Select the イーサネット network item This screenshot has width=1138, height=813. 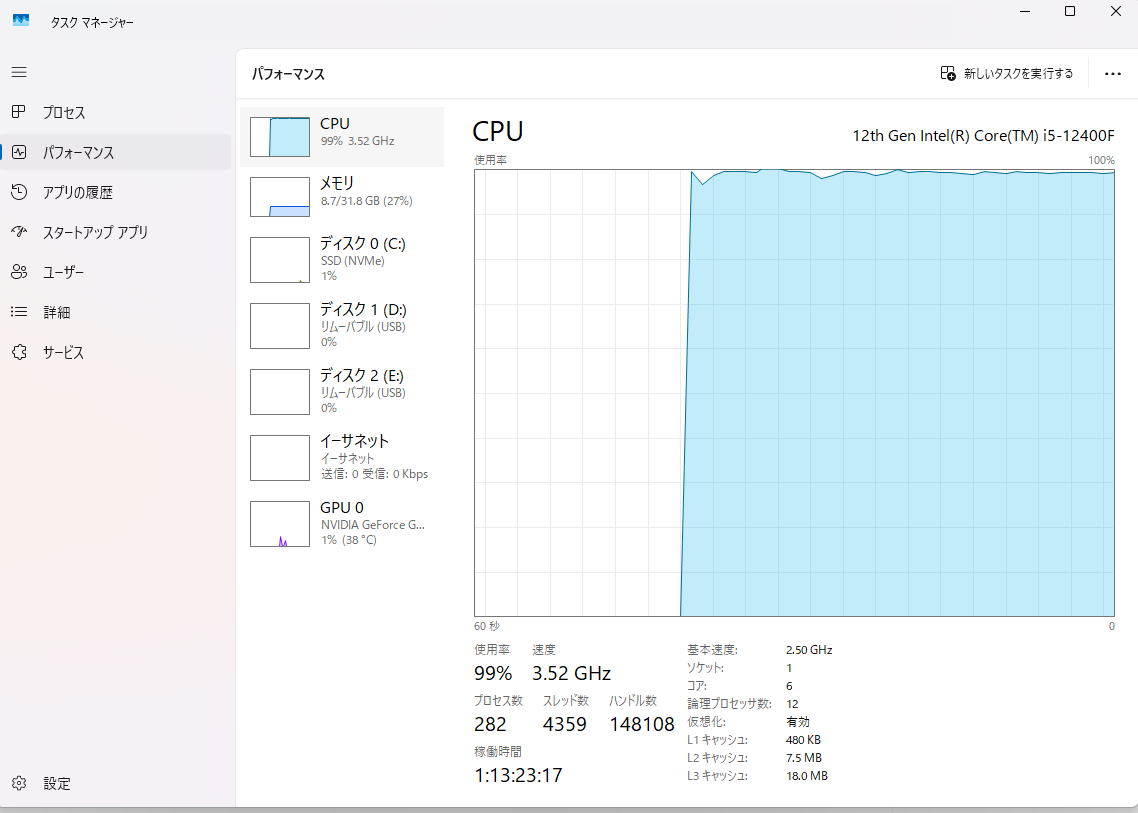[342, 457]
